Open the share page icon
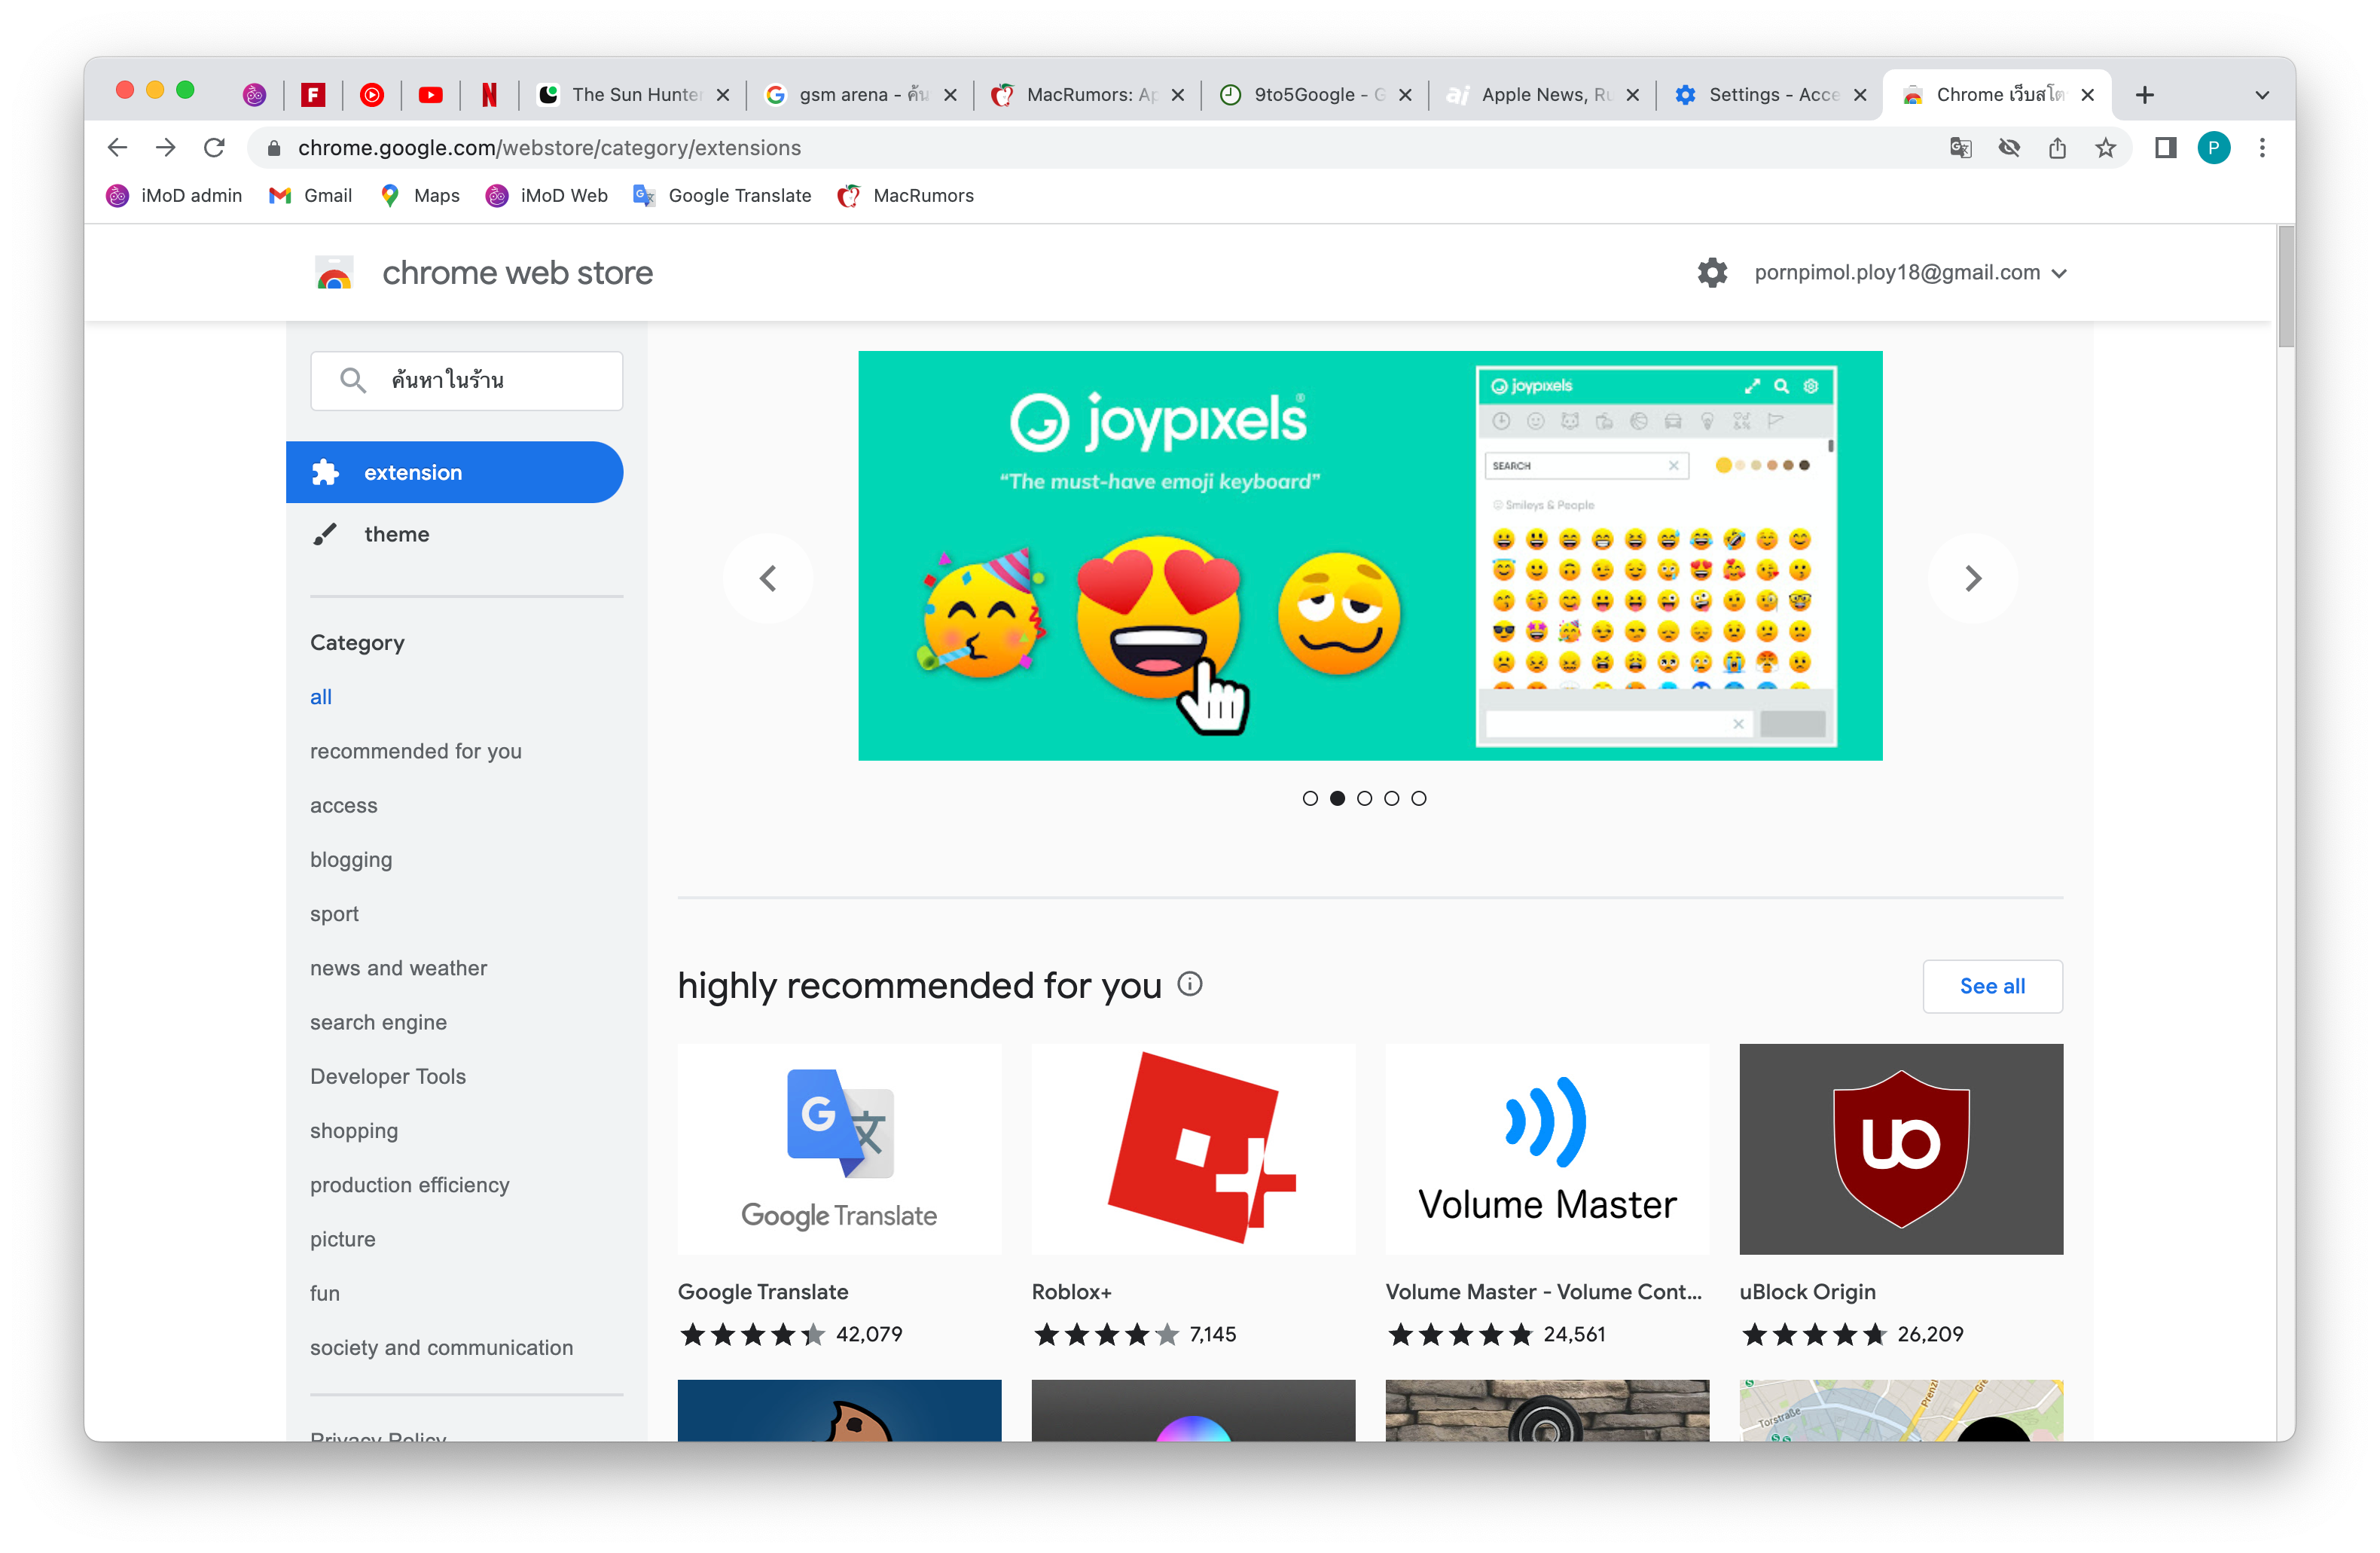Screen dimensions: 2380x1553 2057,148
